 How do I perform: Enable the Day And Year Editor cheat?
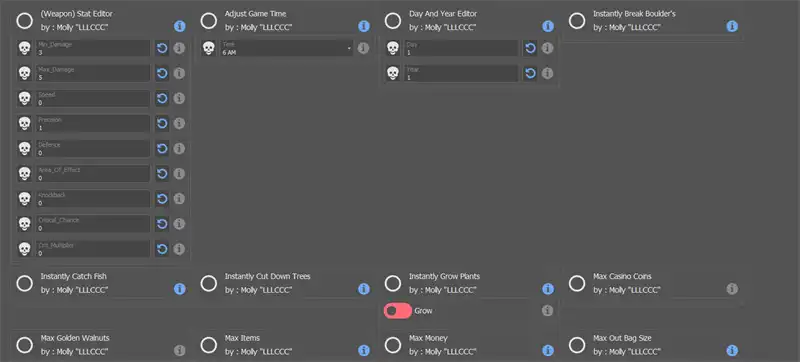(393, 21)
